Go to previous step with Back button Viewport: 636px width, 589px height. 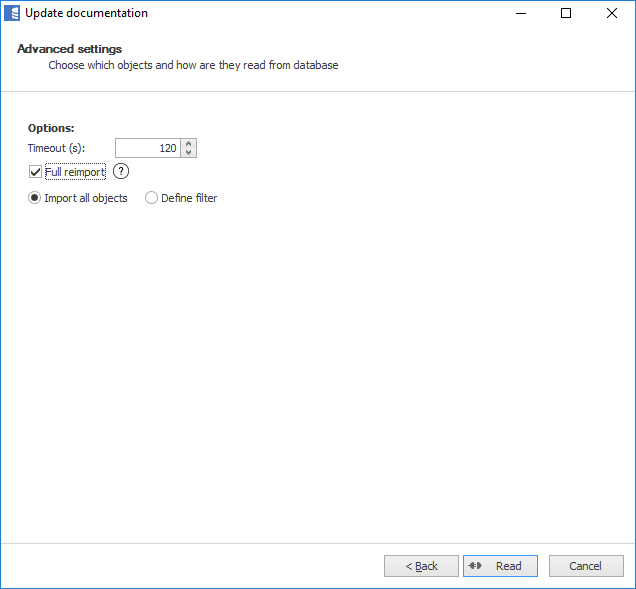[421, 566]
